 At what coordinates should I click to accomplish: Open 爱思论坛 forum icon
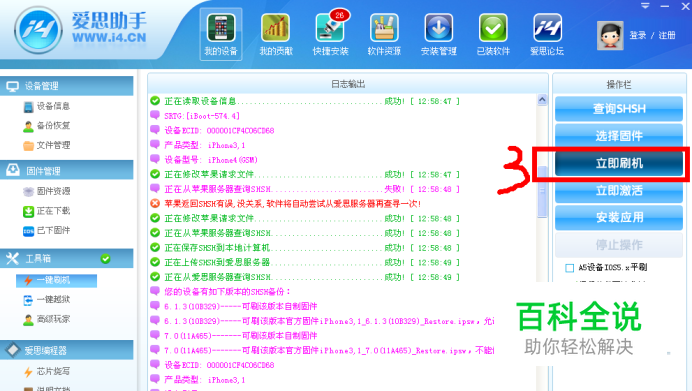click(x=547, y=34)
